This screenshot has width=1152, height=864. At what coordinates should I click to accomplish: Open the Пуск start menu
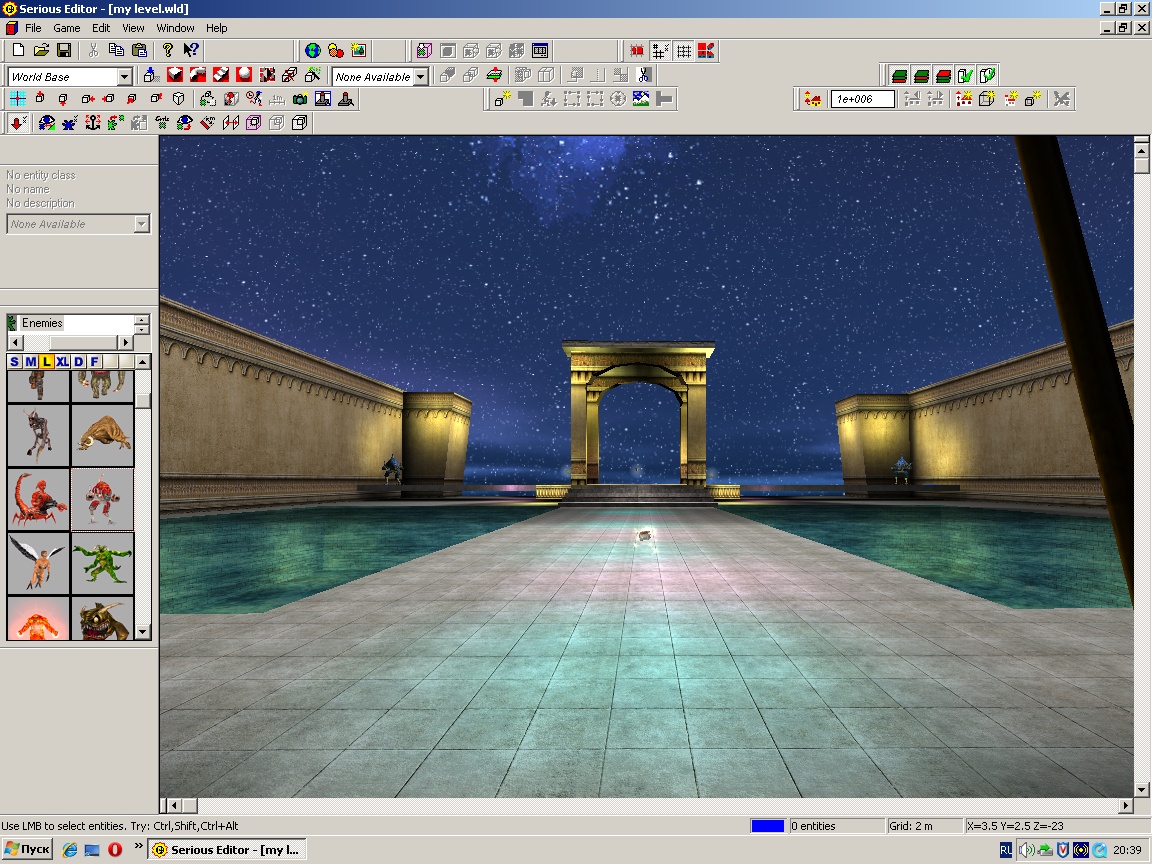coord(27,849)
